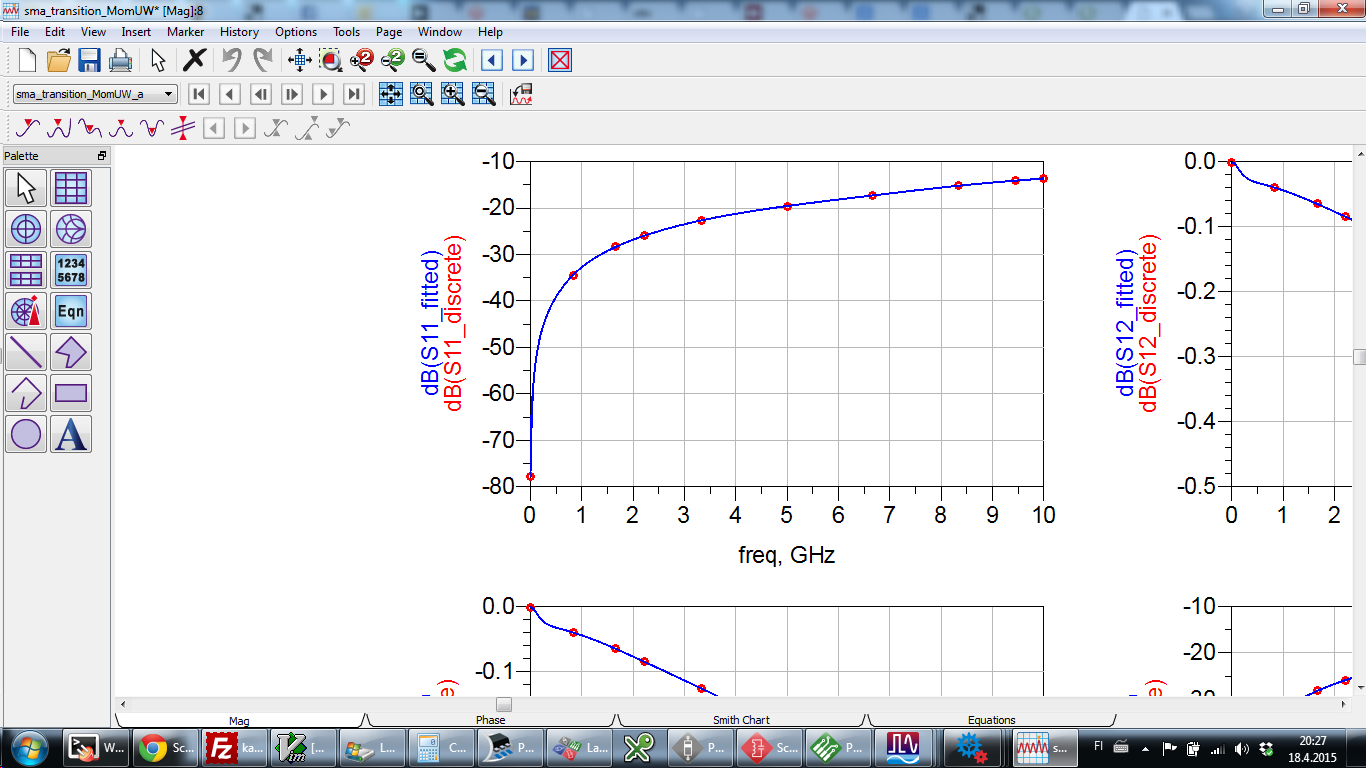This screenshot has height=768, width=1366.
Task: Open the File menu
Action: pyautogui.click(x=20, y=32)
